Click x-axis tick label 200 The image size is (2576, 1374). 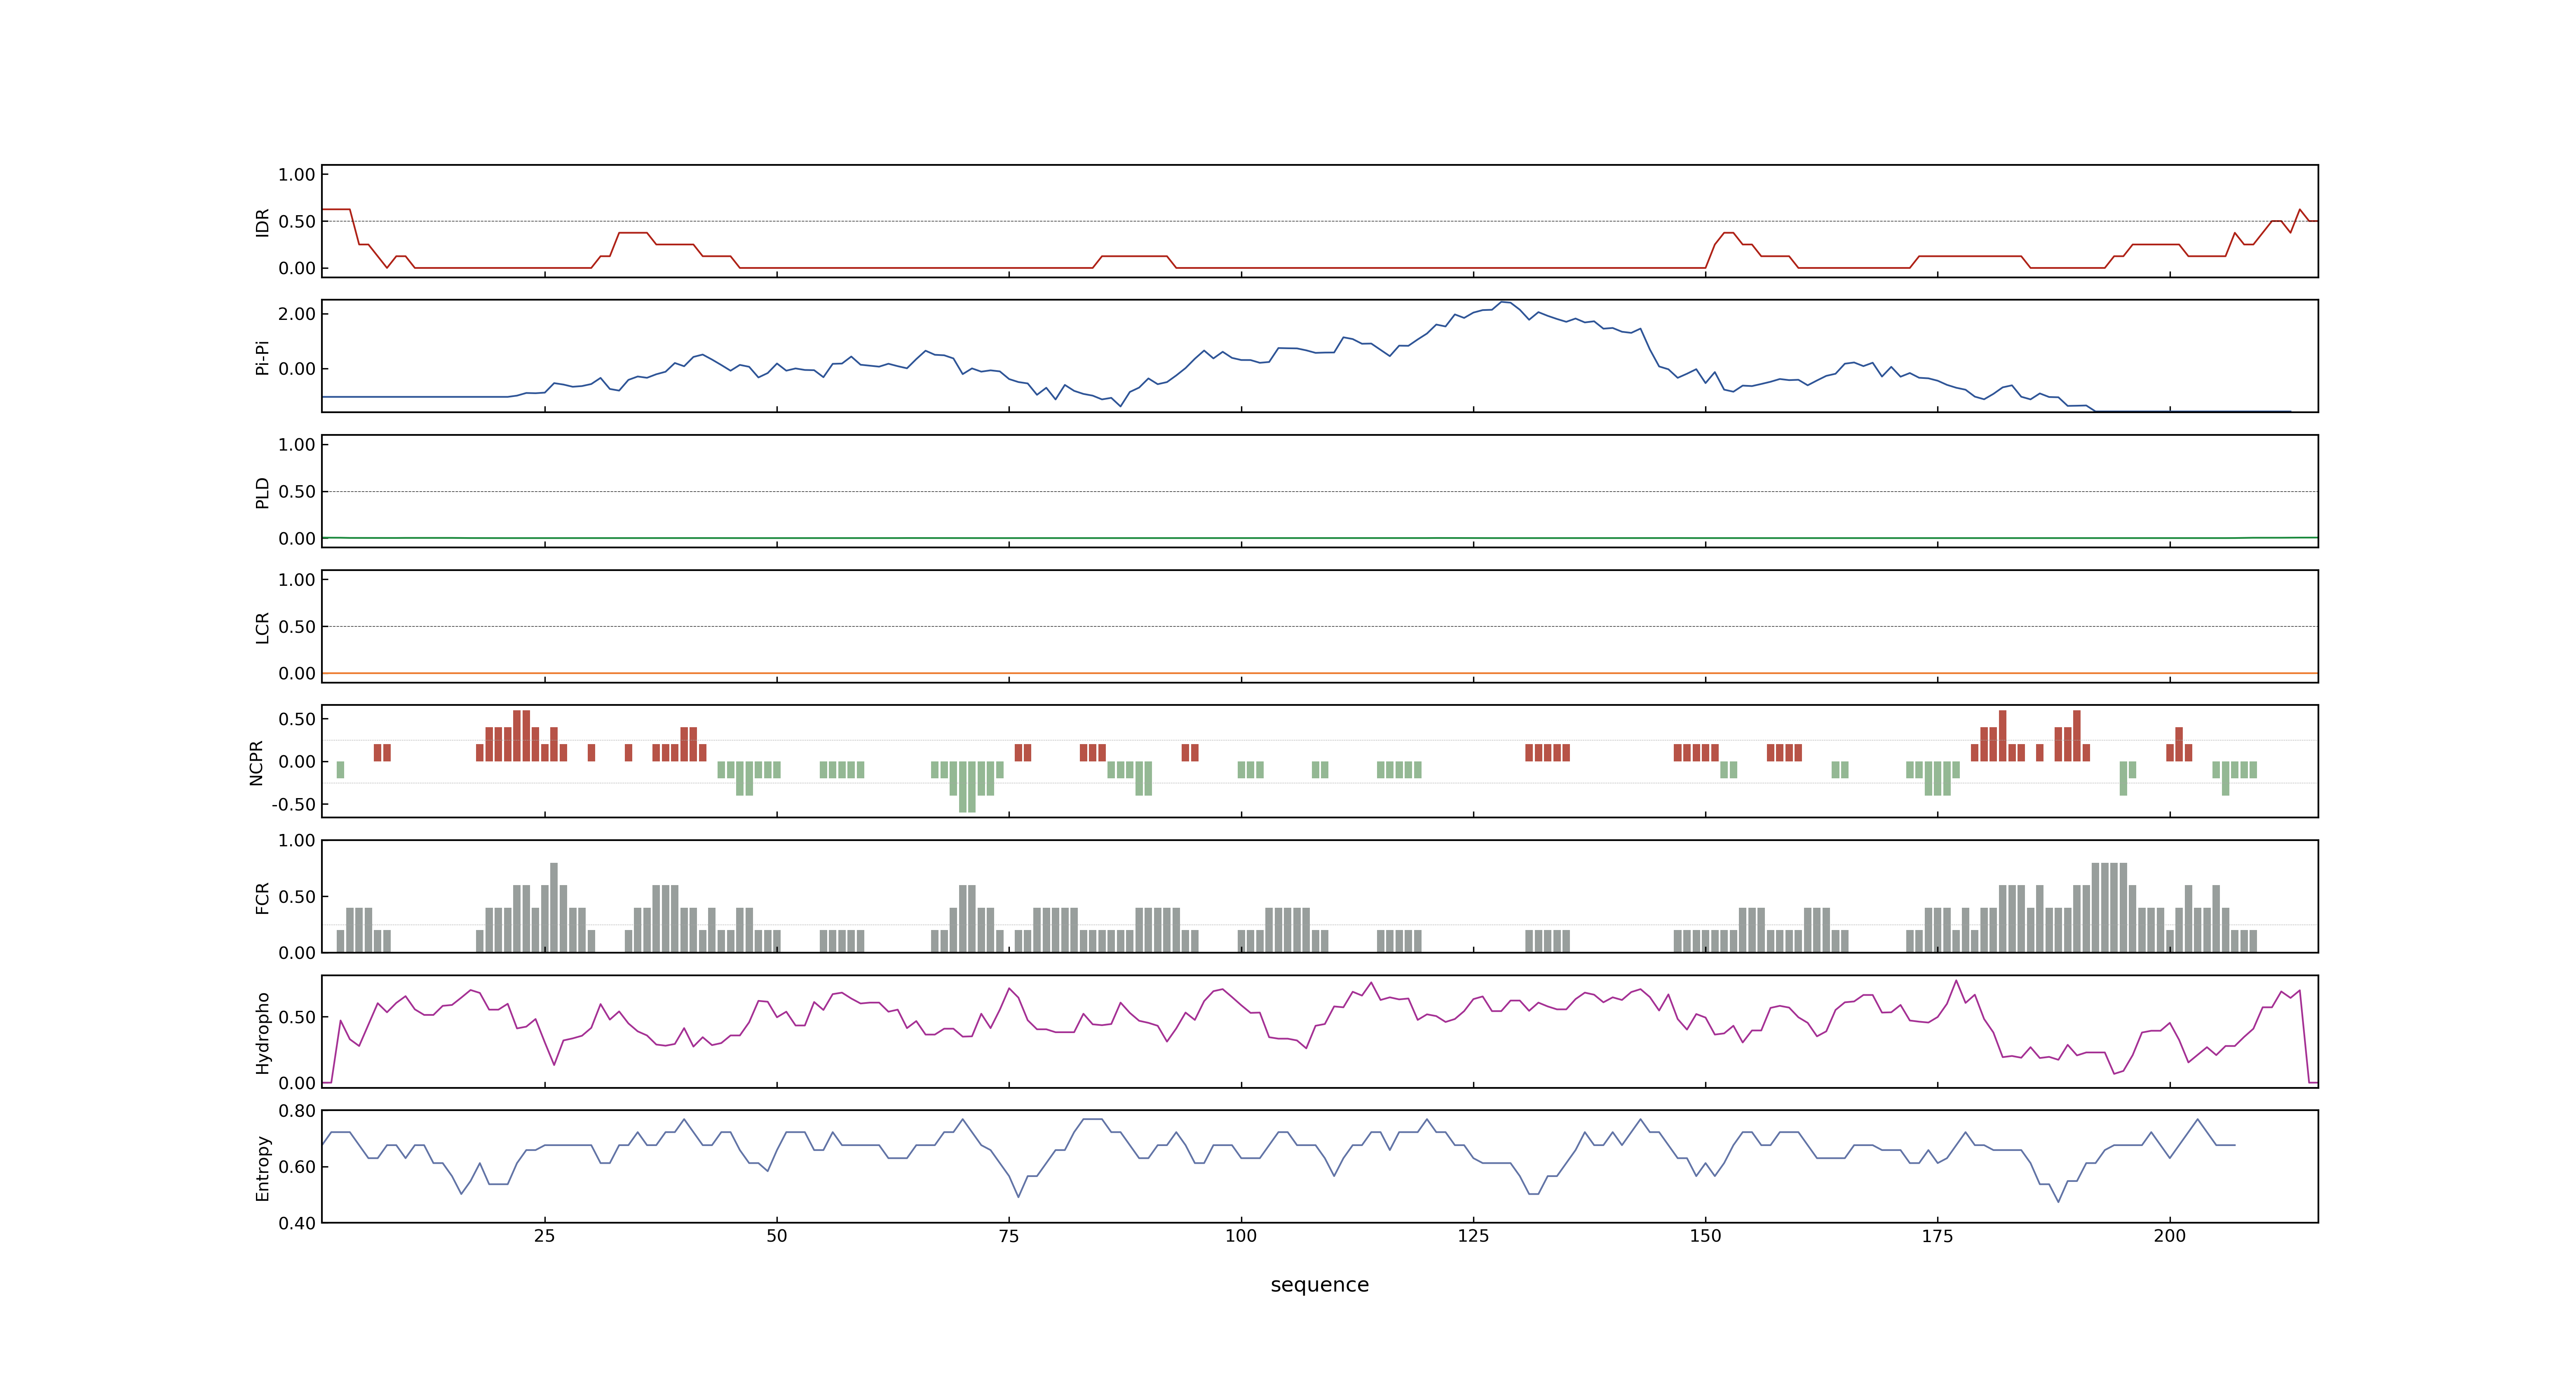[x=2169, y=1236]
